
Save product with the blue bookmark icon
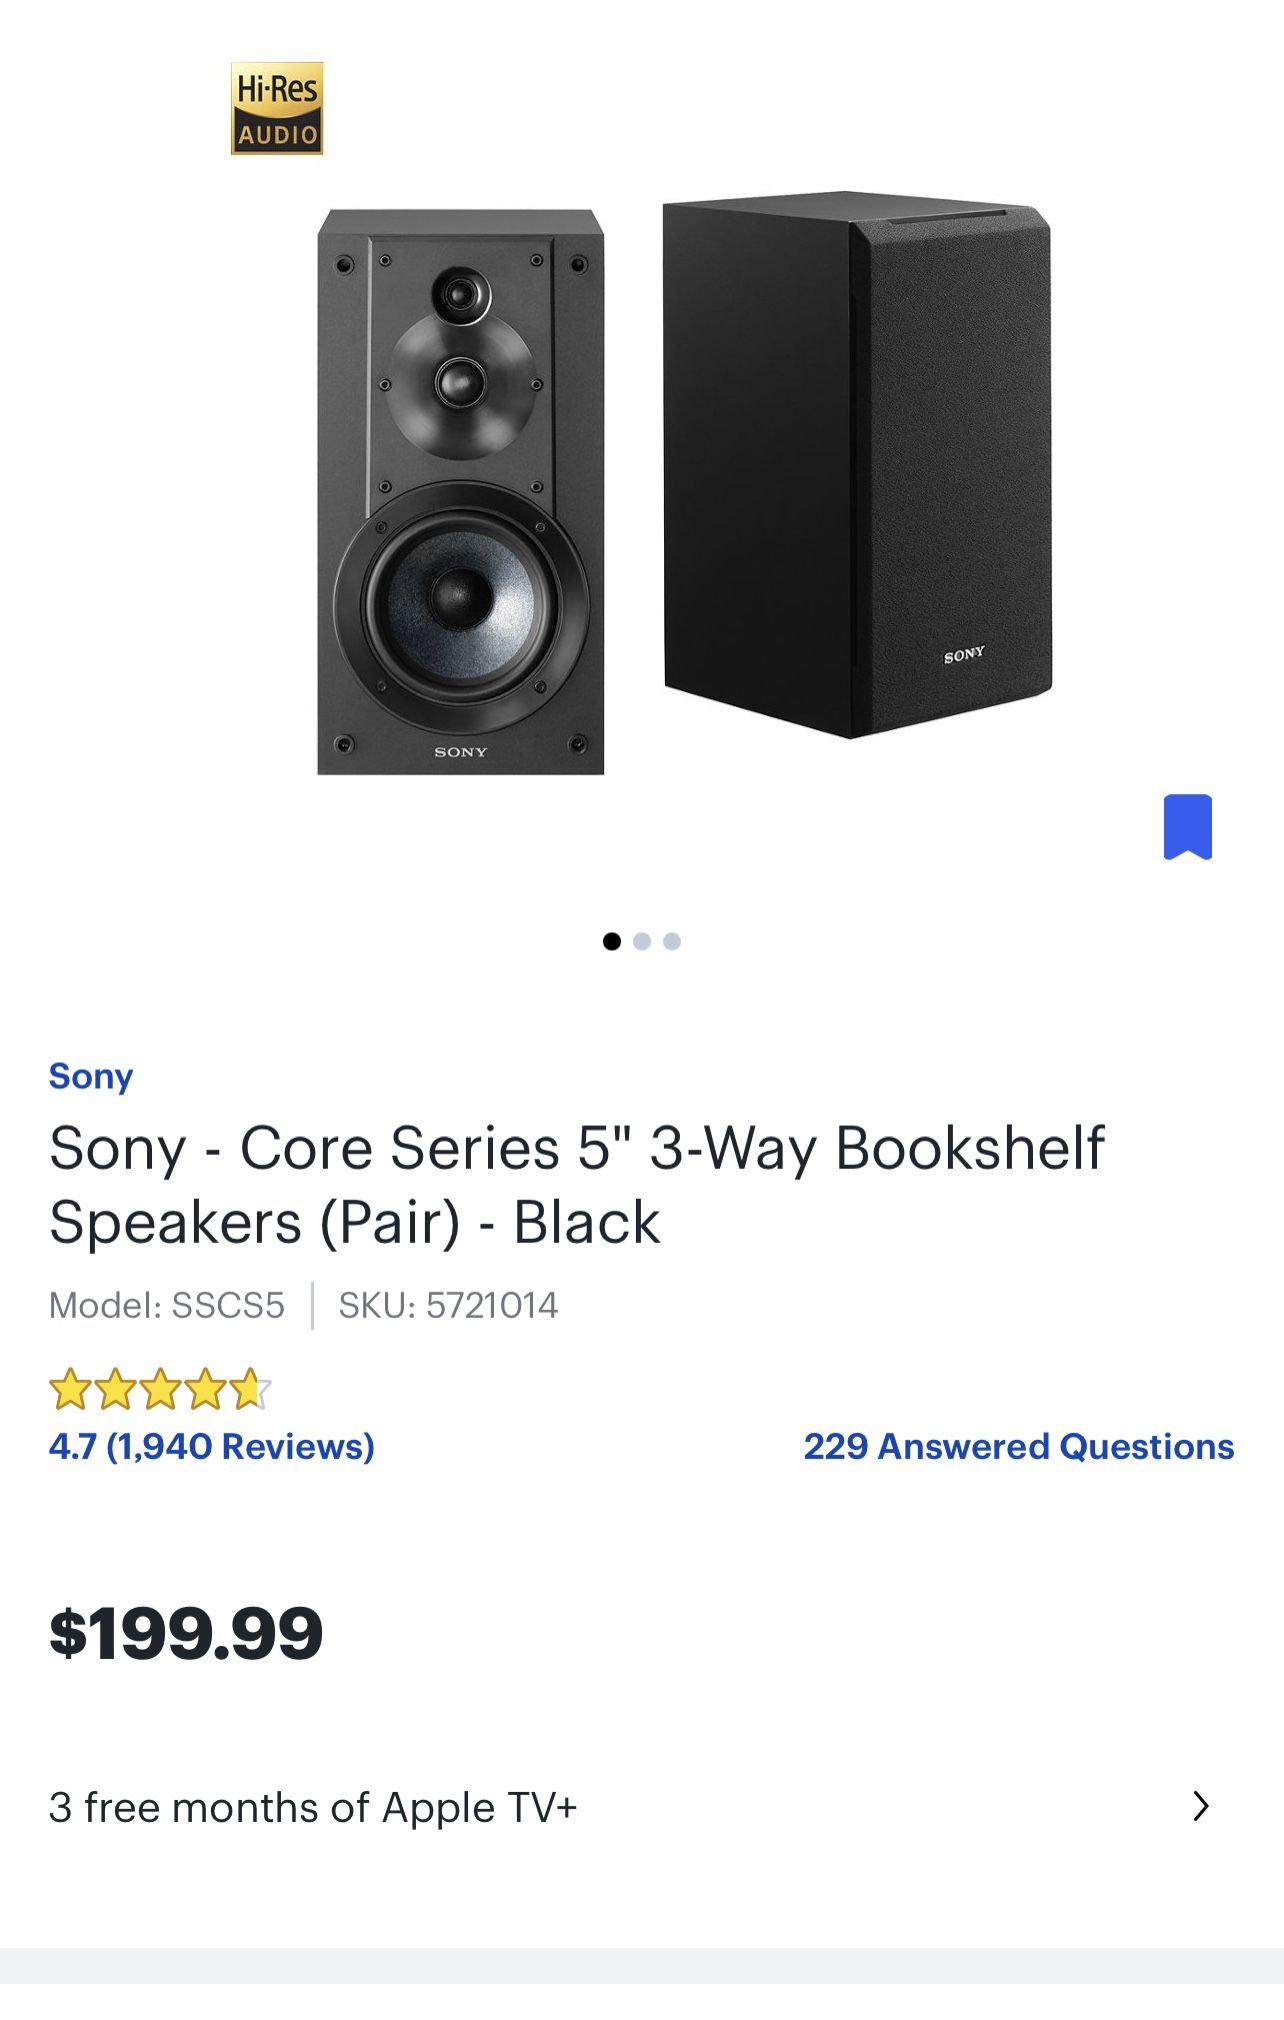1187,827
